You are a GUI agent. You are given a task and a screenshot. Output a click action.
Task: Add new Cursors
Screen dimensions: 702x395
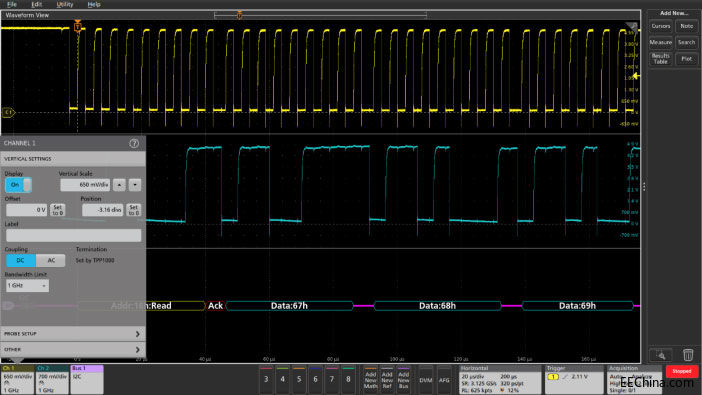(x=660, y=26)
